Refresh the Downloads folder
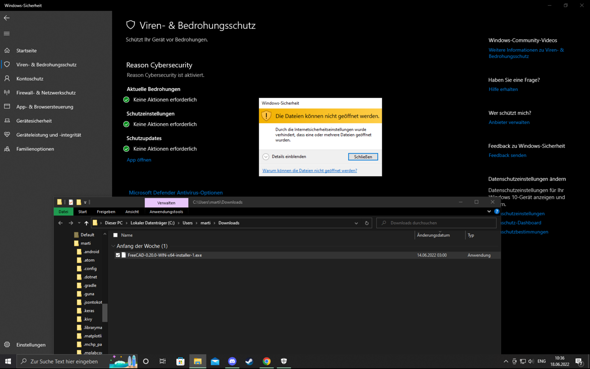 pyautogui.click(x=367, y=223)
